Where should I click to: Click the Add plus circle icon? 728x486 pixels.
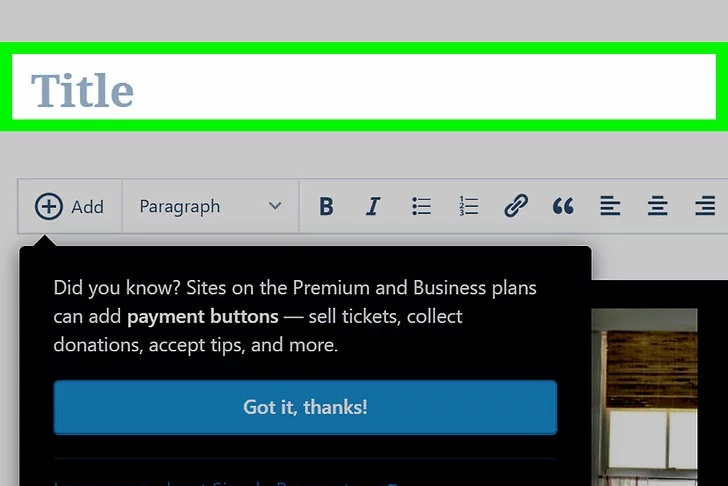pos(48,207)
